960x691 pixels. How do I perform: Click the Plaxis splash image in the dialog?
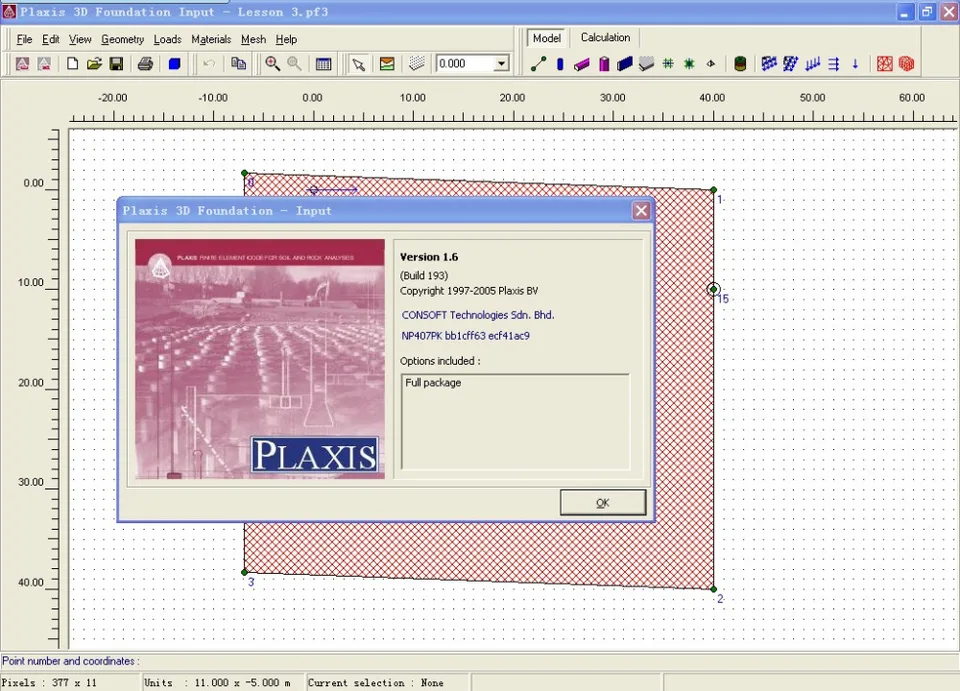pos(260,359)
